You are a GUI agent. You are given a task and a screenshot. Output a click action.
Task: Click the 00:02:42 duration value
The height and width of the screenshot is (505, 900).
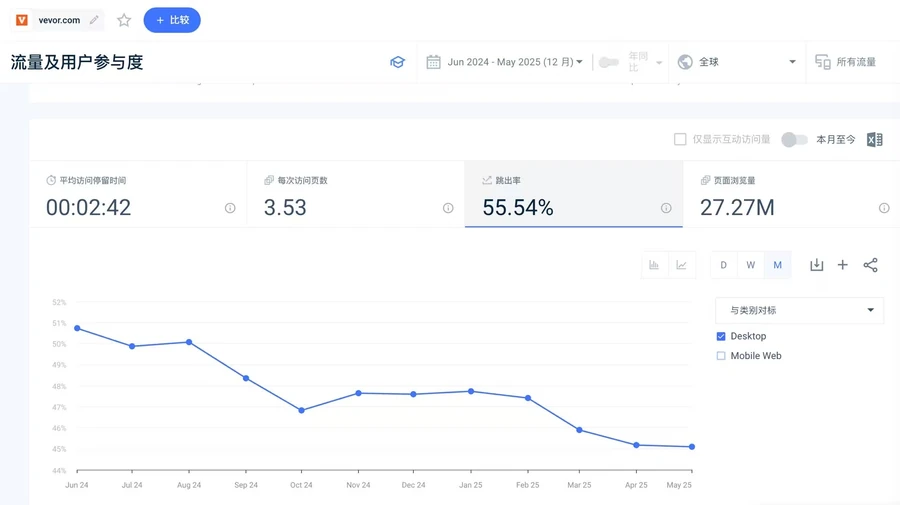click(x=88, y=208)
